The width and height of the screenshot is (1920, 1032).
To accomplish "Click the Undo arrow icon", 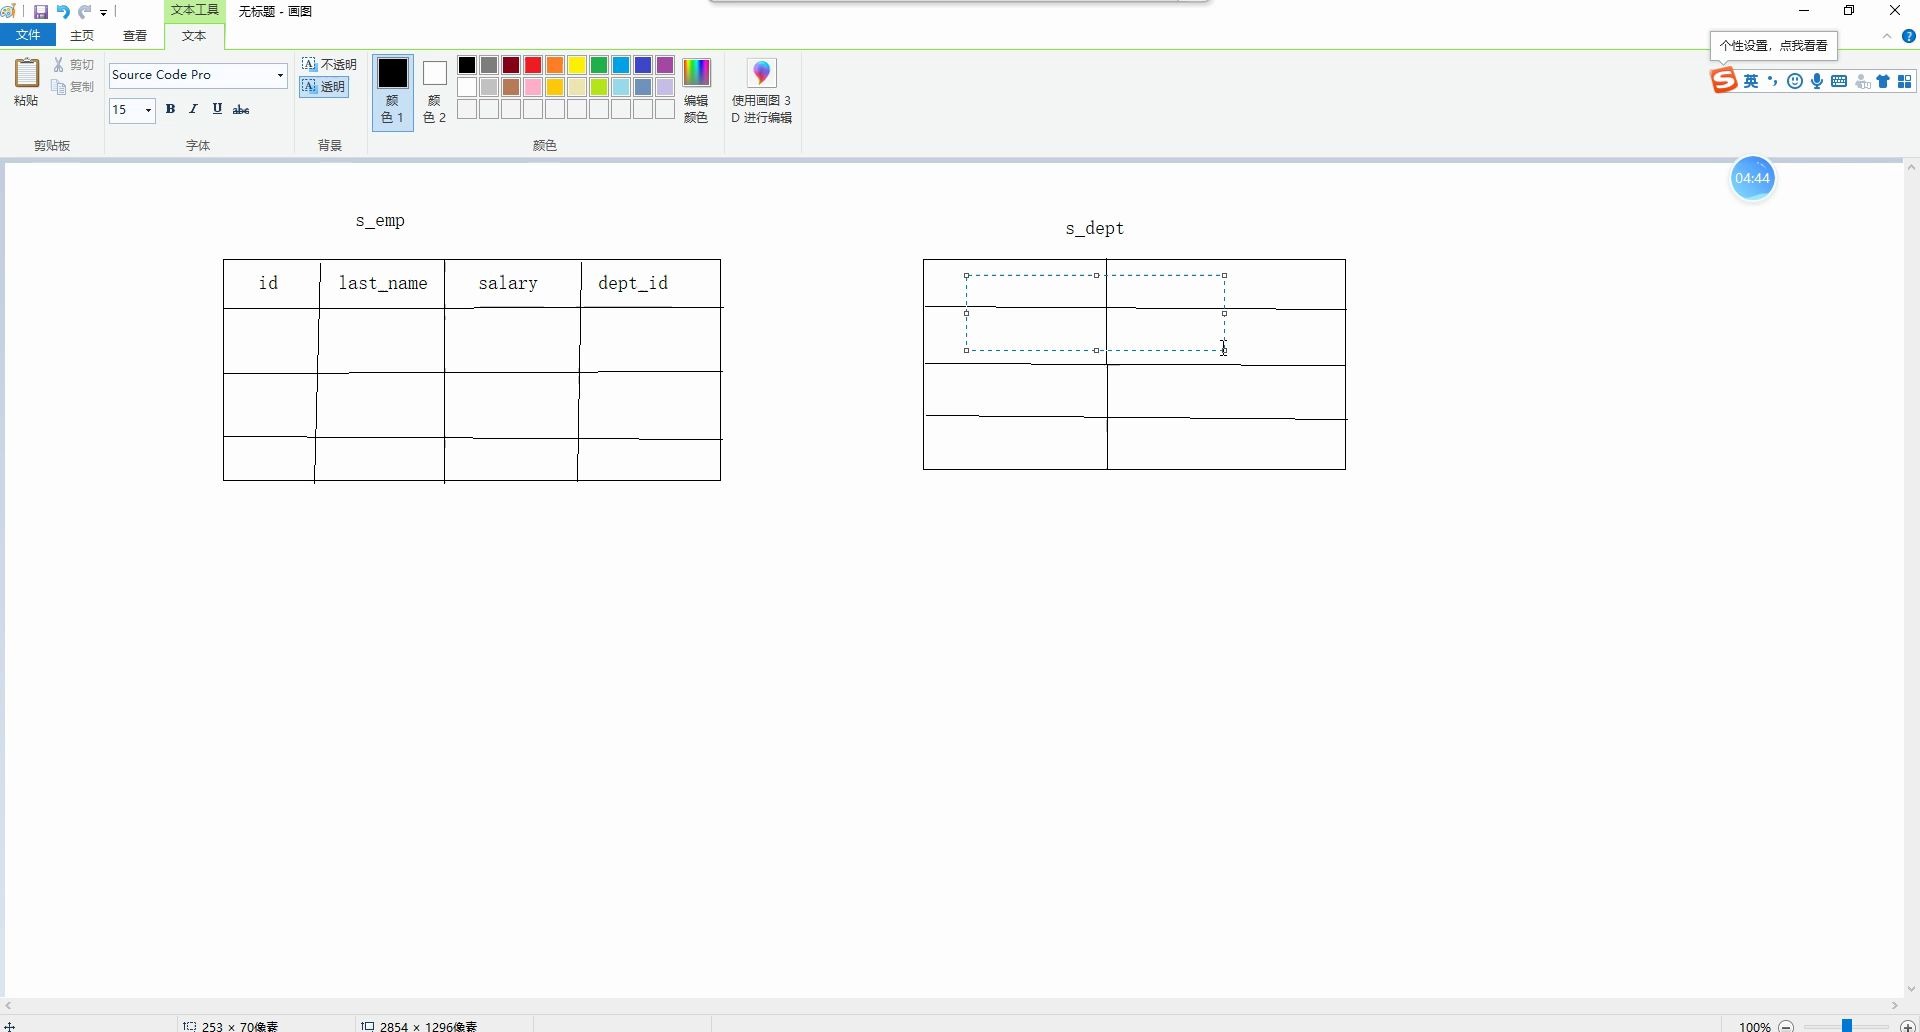I will [x=63, y=12].
